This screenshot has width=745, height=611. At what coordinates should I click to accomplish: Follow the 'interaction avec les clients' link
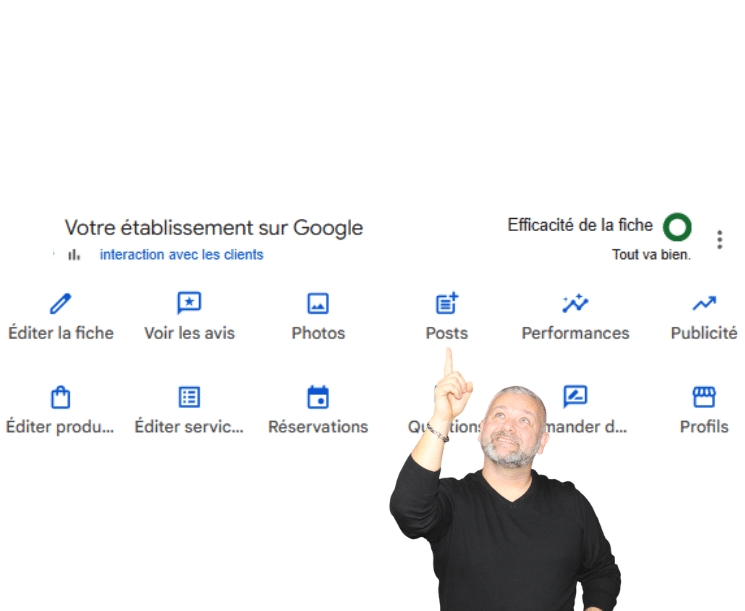181,255
